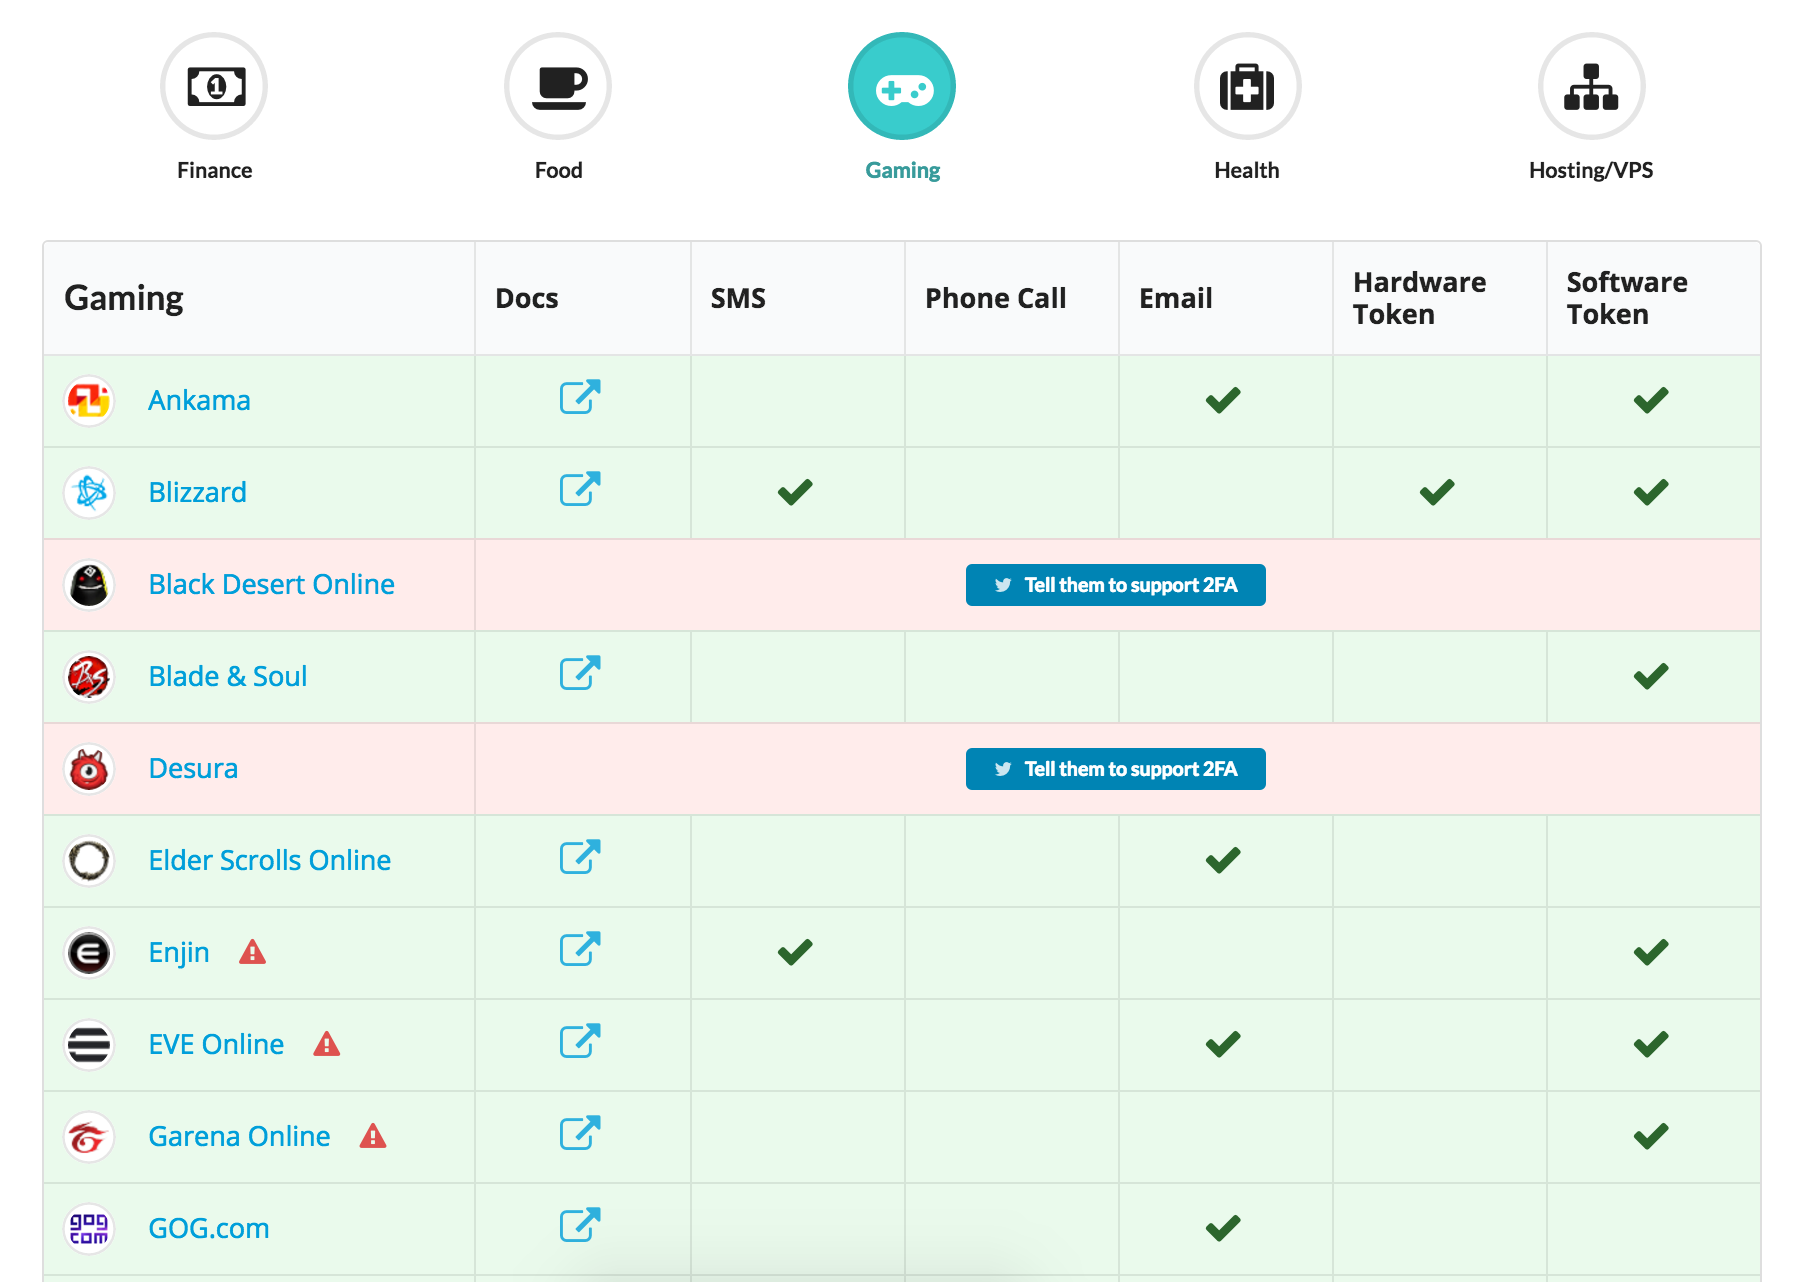Click the EVE Online logo icon
The height and width of the screenshot is (1282, 1802).
89,1045
